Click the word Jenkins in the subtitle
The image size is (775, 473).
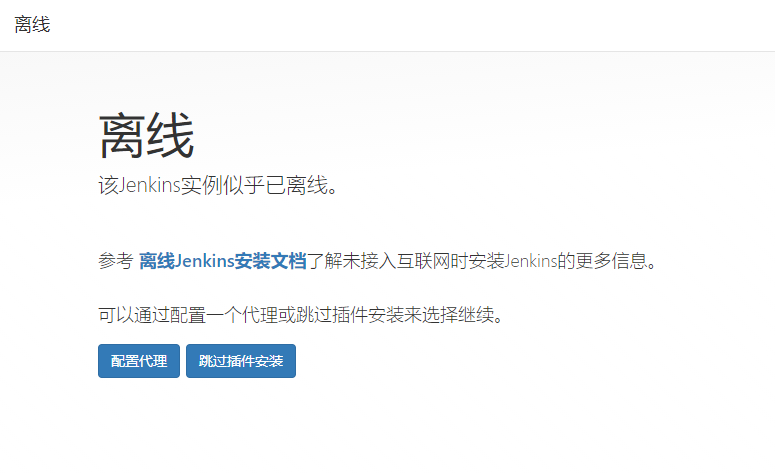150,186
